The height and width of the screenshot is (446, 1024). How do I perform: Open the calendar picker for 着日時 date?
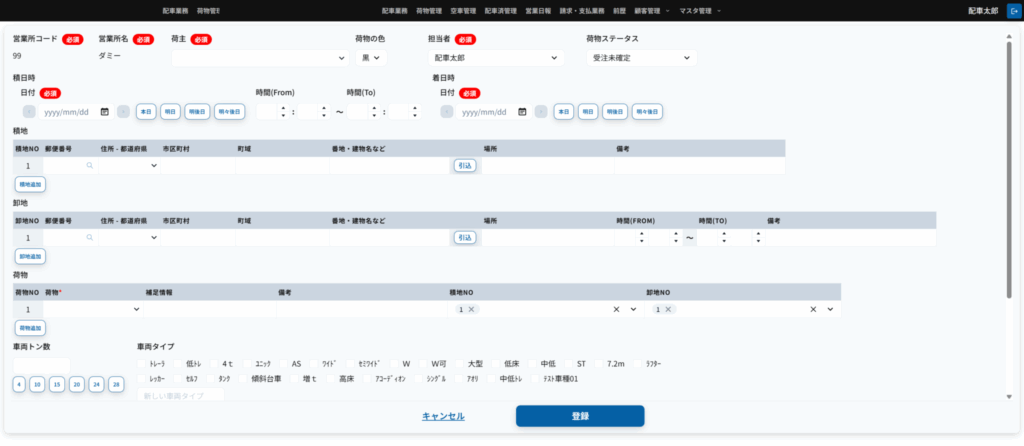[x=522, y=112]
